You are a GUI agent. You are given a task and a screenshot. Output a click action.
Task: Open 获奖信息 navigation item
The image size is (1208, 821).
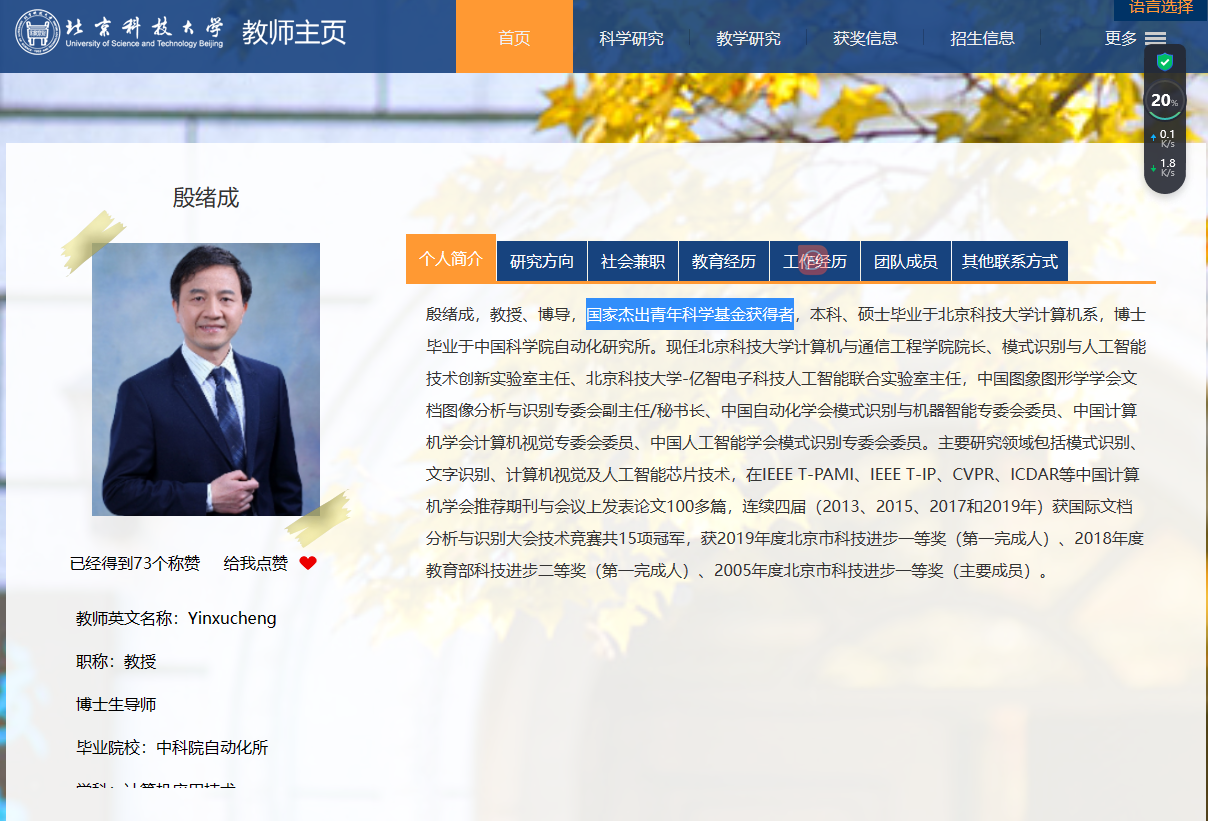pos(865,38)
